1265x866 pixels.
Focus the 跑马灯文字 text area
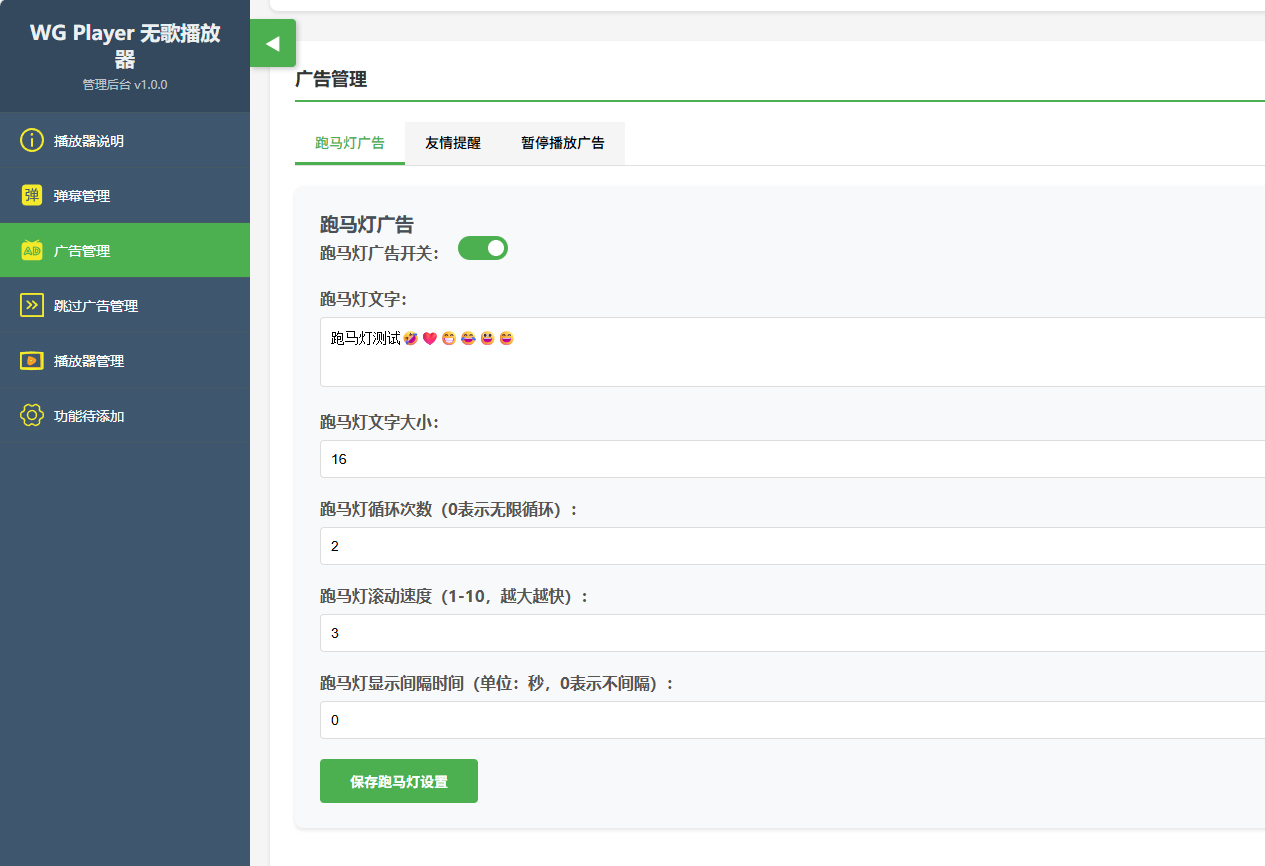pyautogui.click(x=790, y=352)
